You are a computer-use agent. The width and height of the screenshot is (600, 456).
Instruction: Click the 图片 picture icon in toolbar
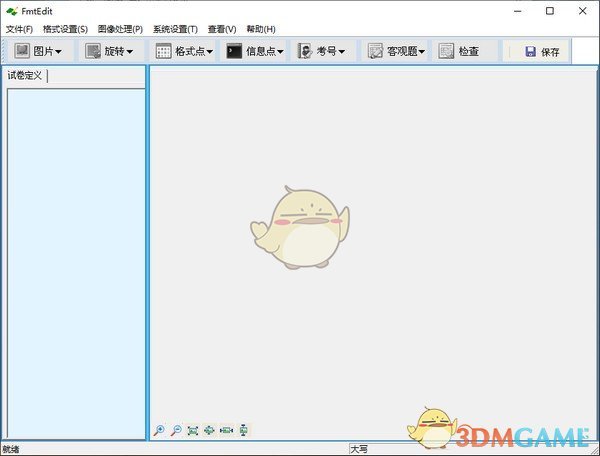click(x=22, y=50)
